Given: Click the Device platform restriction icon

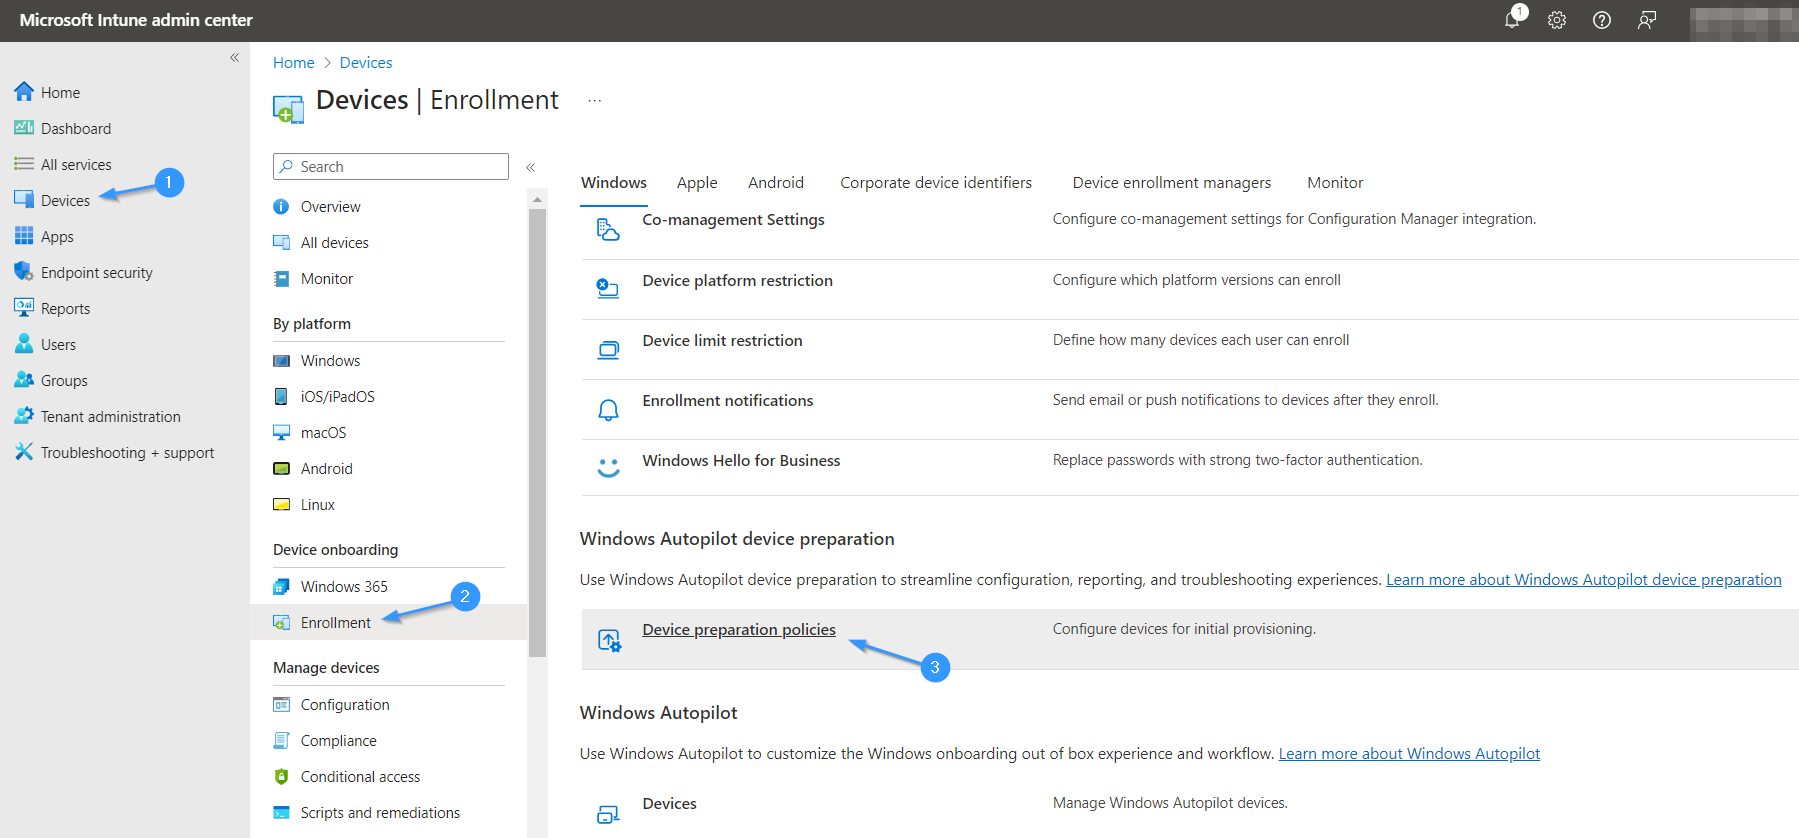Looking at the screenshot, I should tap(608, 289).
